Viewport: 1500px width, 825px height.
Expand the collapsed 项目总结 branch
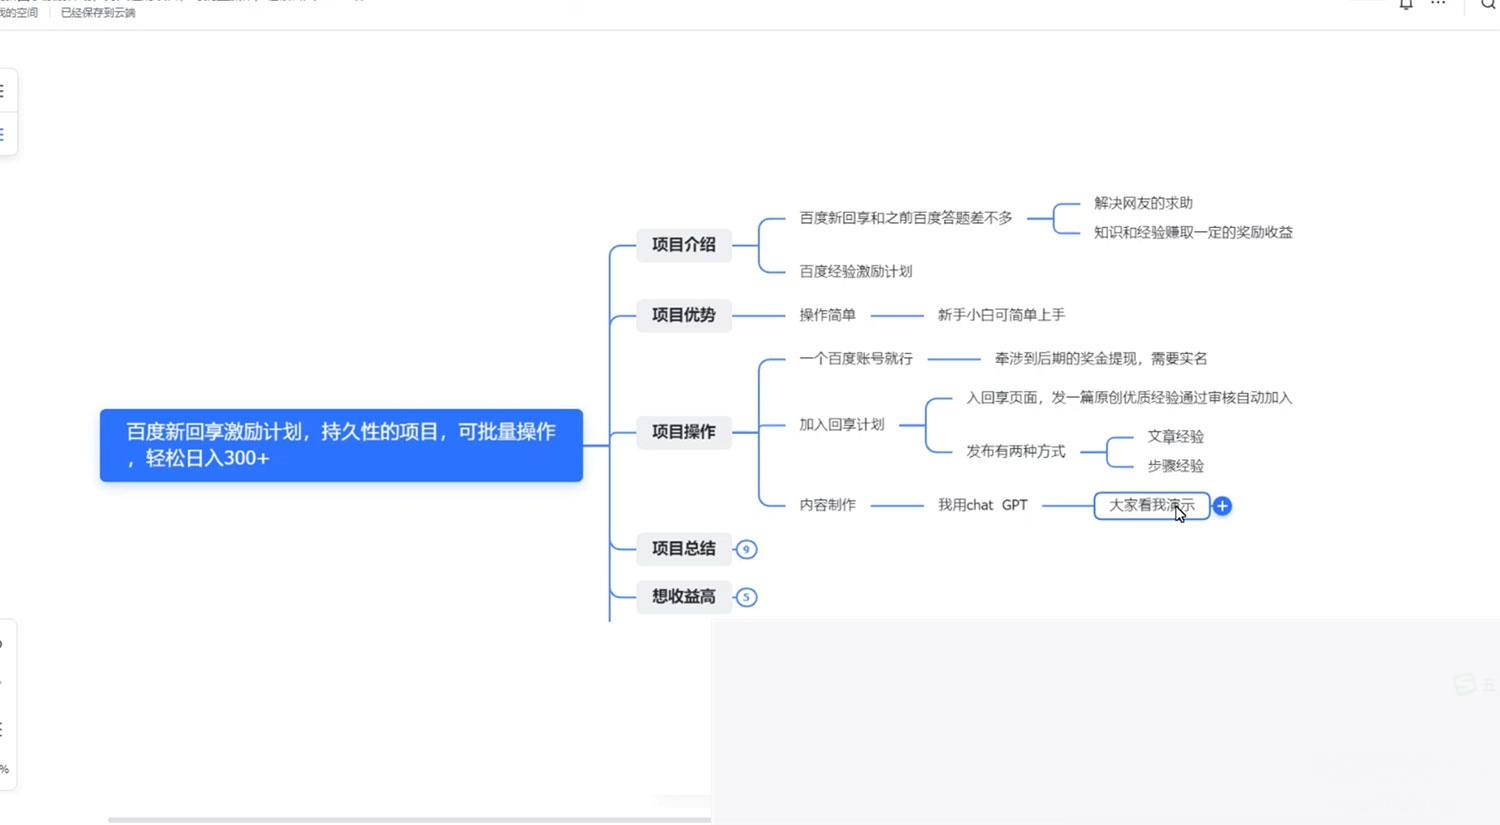coord(746,549)
